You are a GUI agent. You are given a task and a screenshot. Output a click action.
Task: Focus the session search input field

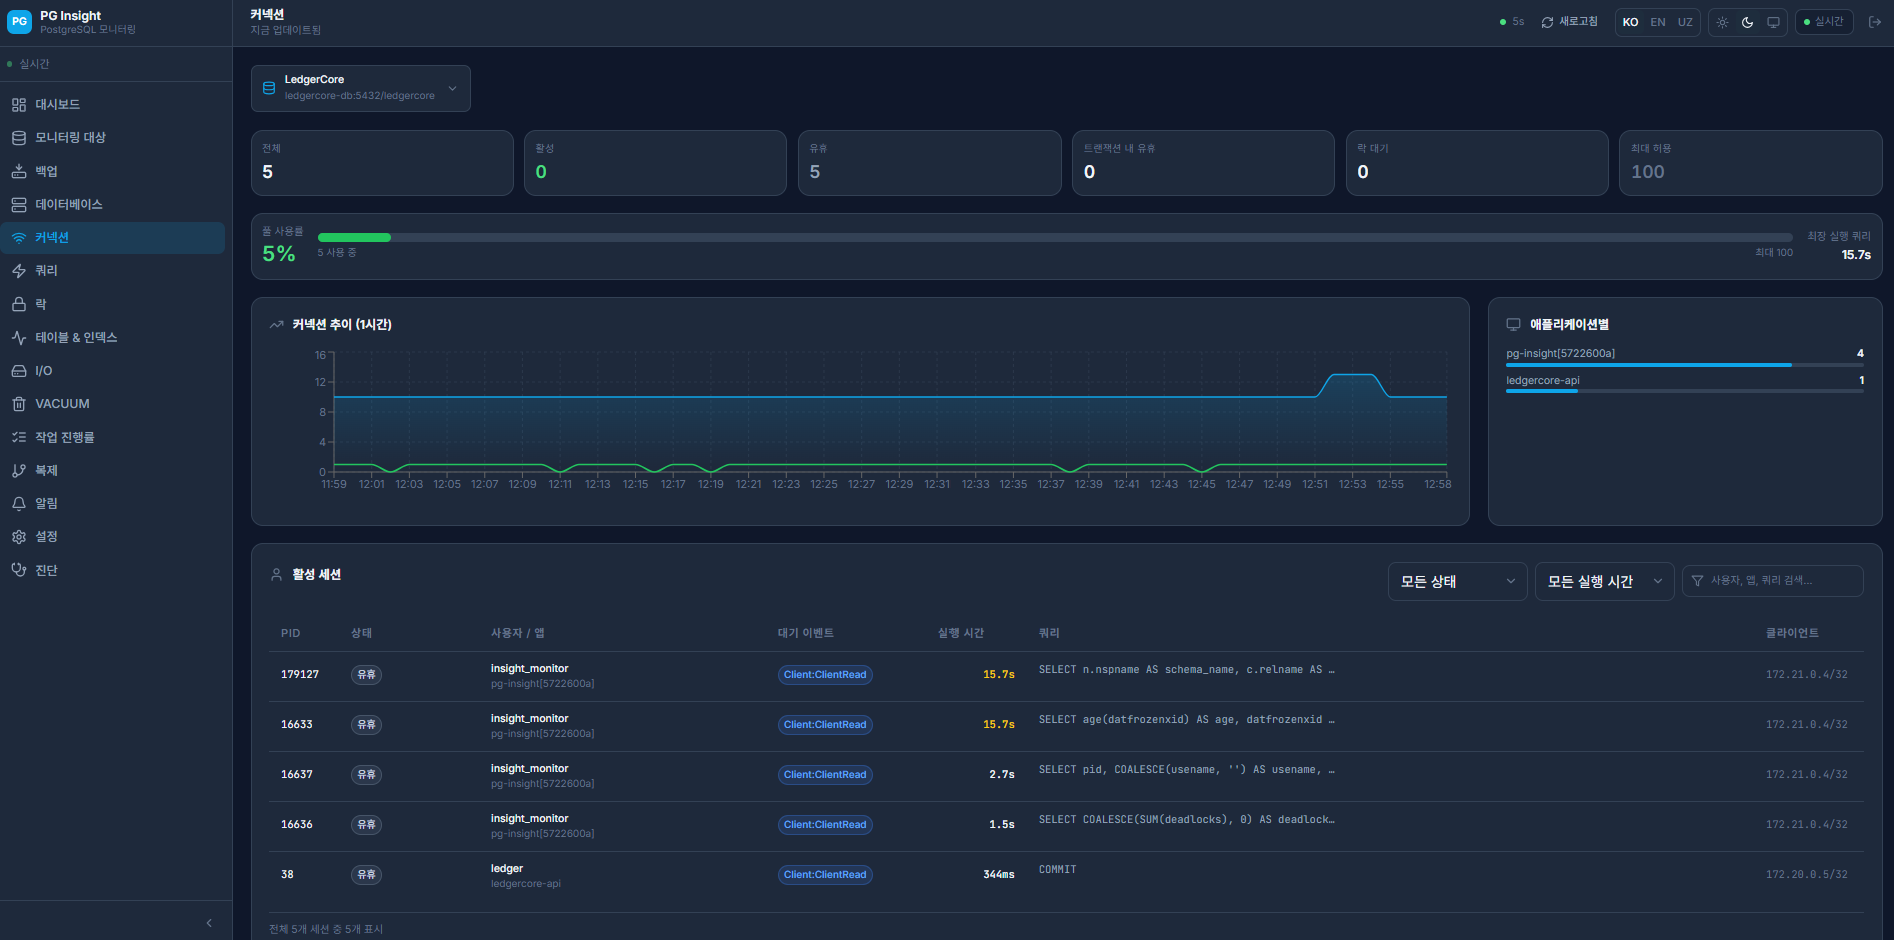1772,581
